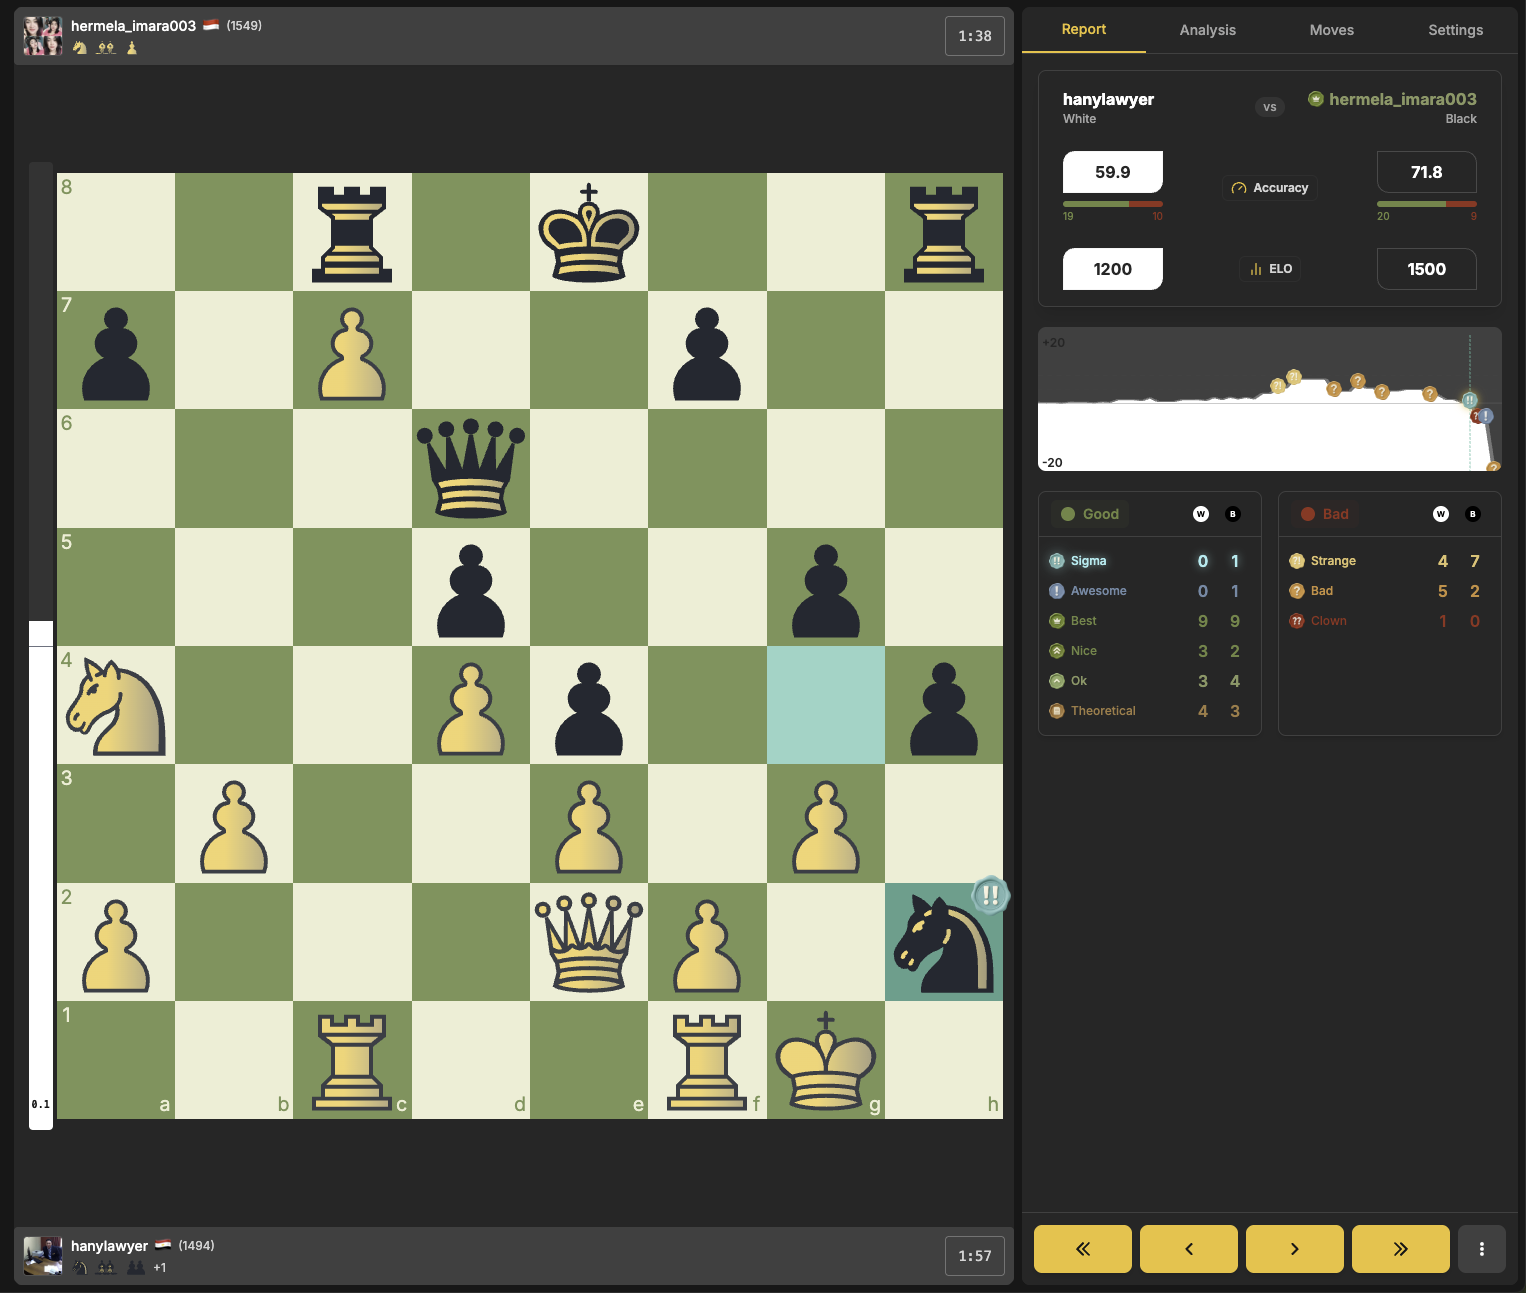1526x1293 pixels.
Task: Click the Strange move classification icon
Action: click(x=1297, y=561)
